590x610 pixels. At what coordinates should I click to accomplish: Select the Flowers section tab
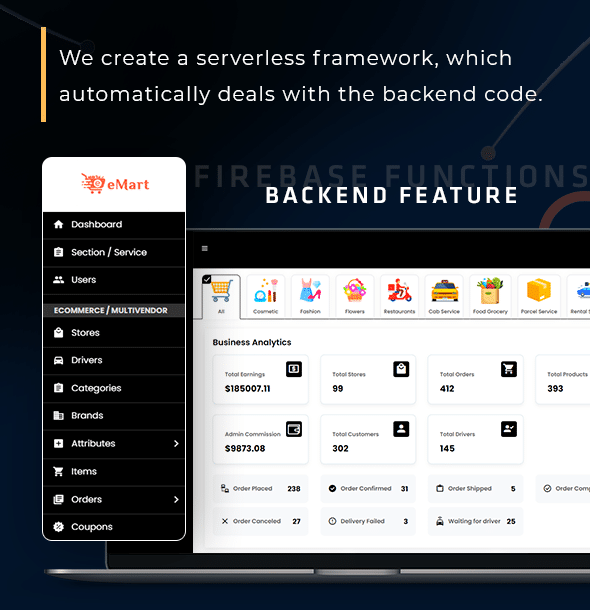355,296
